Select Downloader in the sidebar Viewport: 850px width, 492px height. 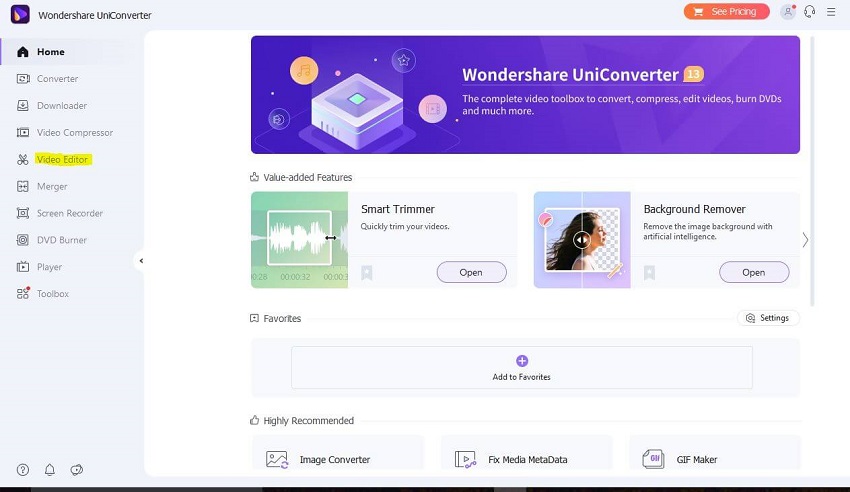(x=64, y=106)
